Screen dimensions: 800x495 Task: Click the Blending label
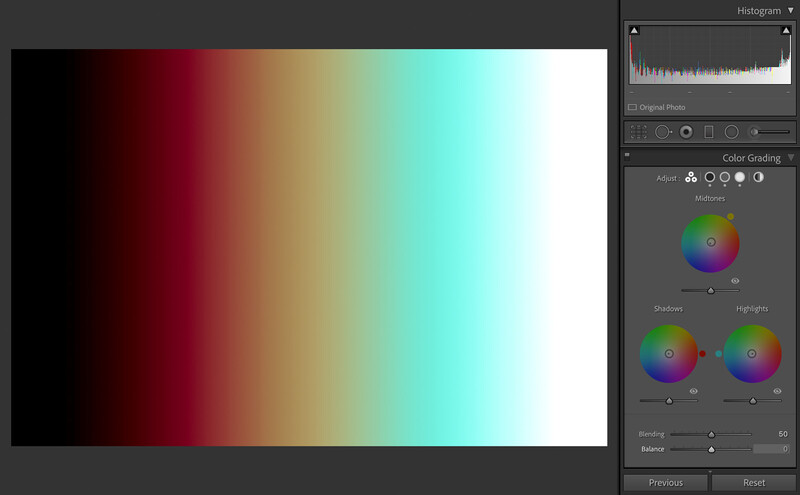coord(652,434)
